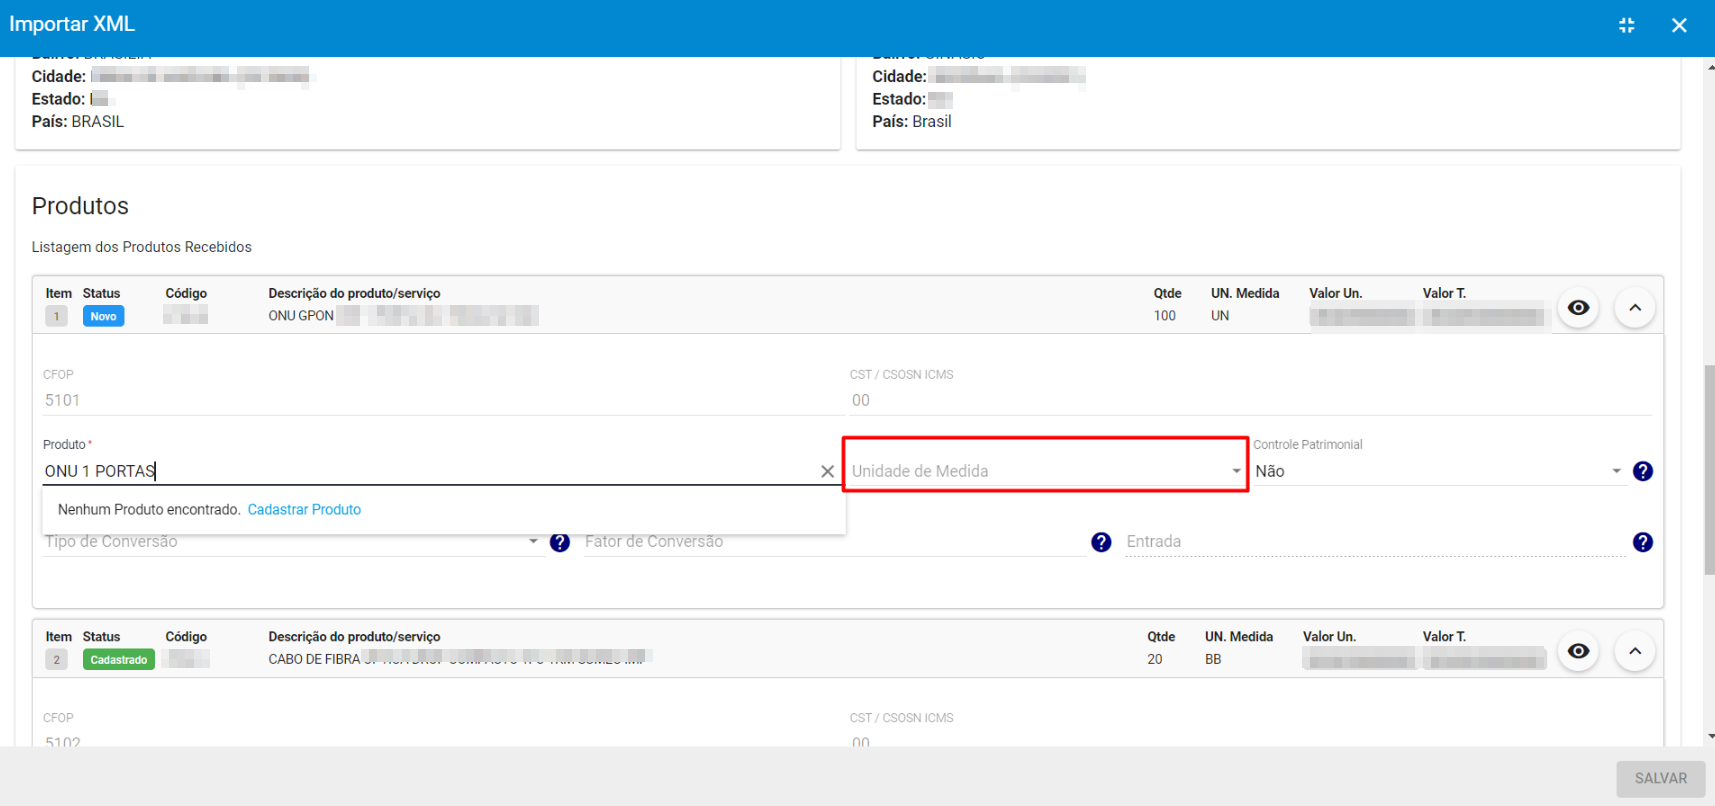Open help for Controle Patrimonial
The height and width of the screenshot is (806, 1715).
click(1643, 471)
